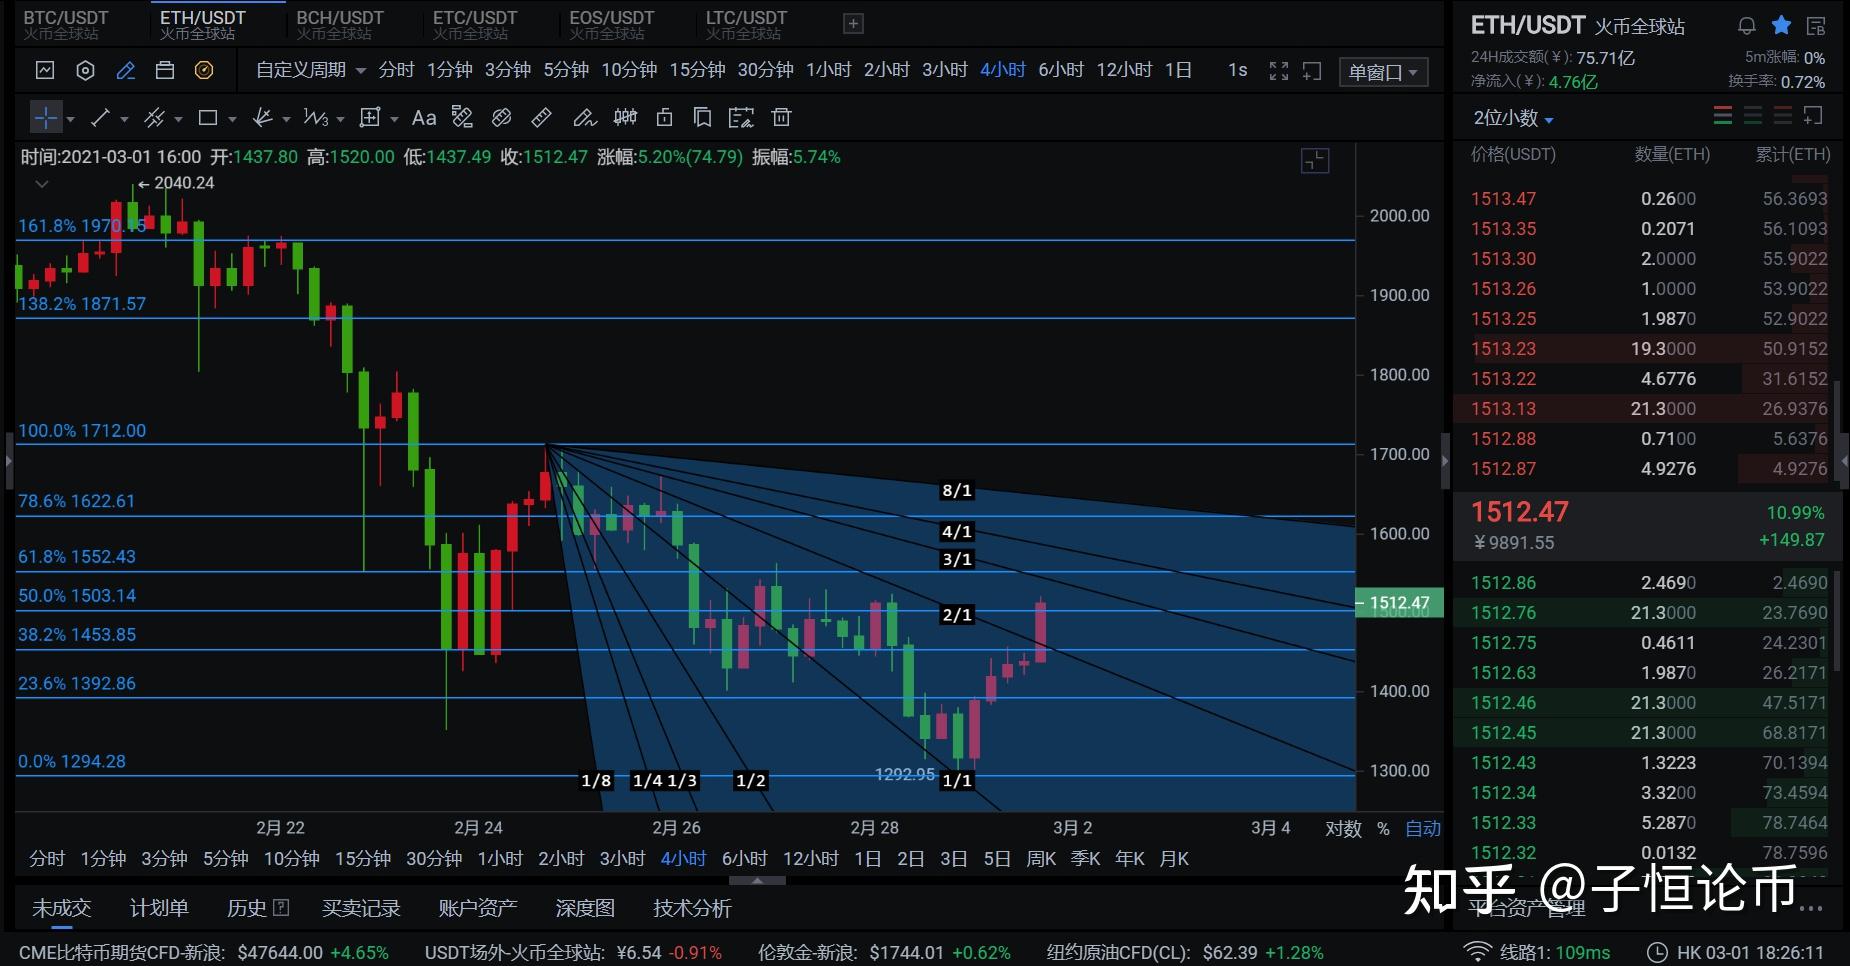Activate the Aa text annotation tool
The width and height of the screenshot is (1850, 966).
point(424,118)
